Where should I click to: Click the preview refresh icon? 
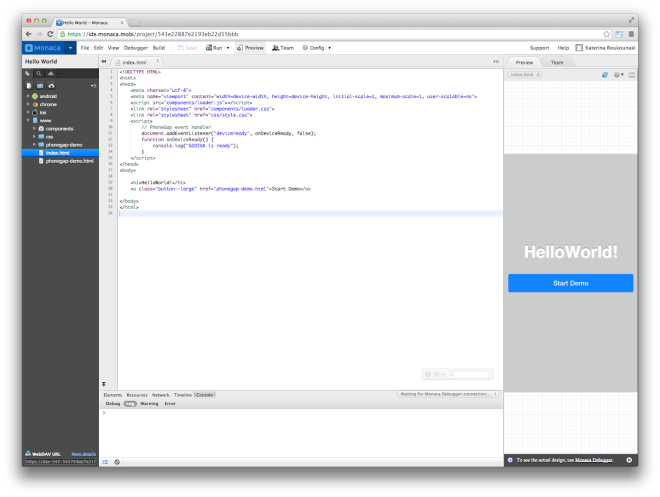[605, 74]
